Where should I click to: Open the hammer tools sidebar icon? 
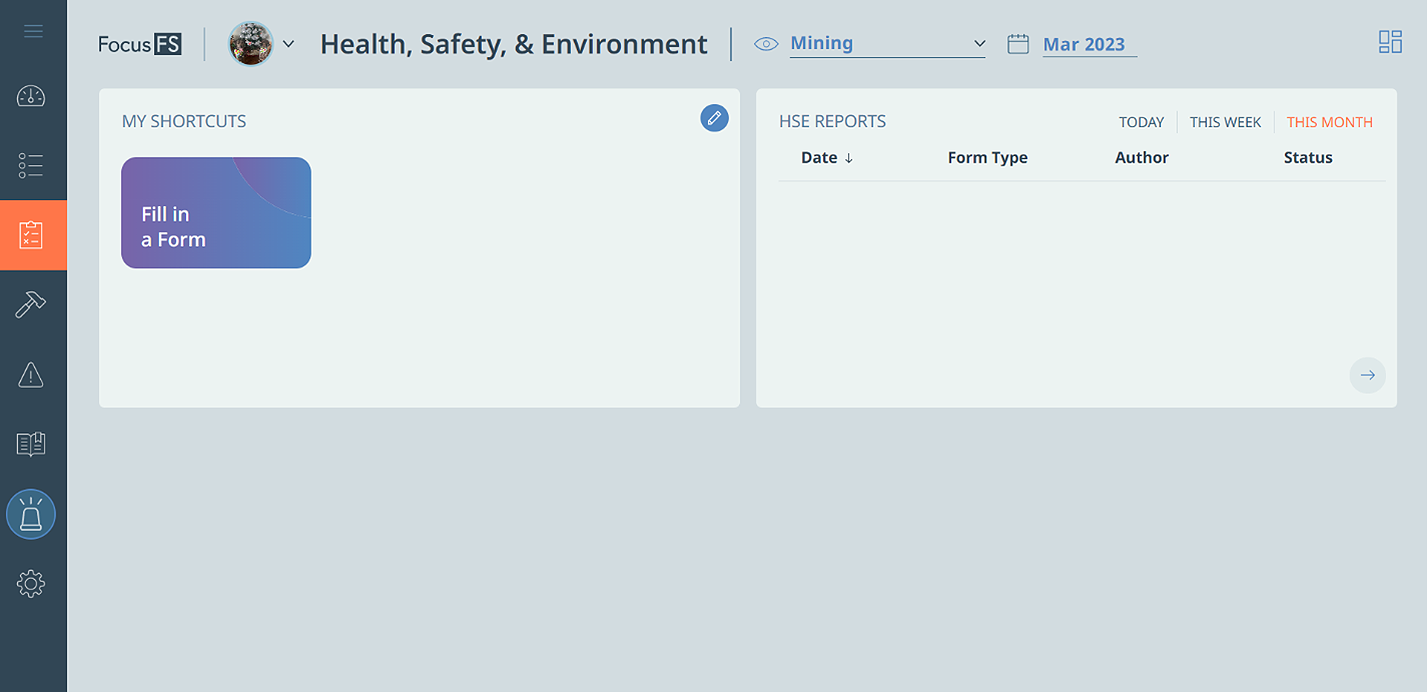pyautogui.click(x=31, y=305)
